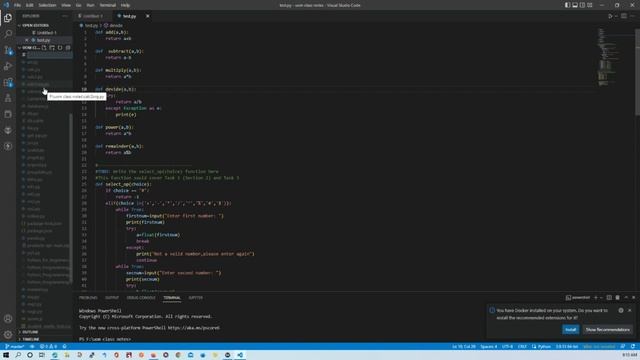This screenshot has height=360, width=640.
Task: Add a new terminal with plus icon
Action: 596,298
